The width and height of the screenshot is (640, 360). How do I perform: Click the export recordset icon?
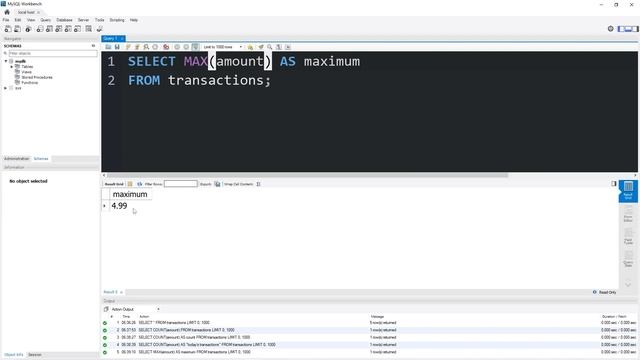coord(217,184)
